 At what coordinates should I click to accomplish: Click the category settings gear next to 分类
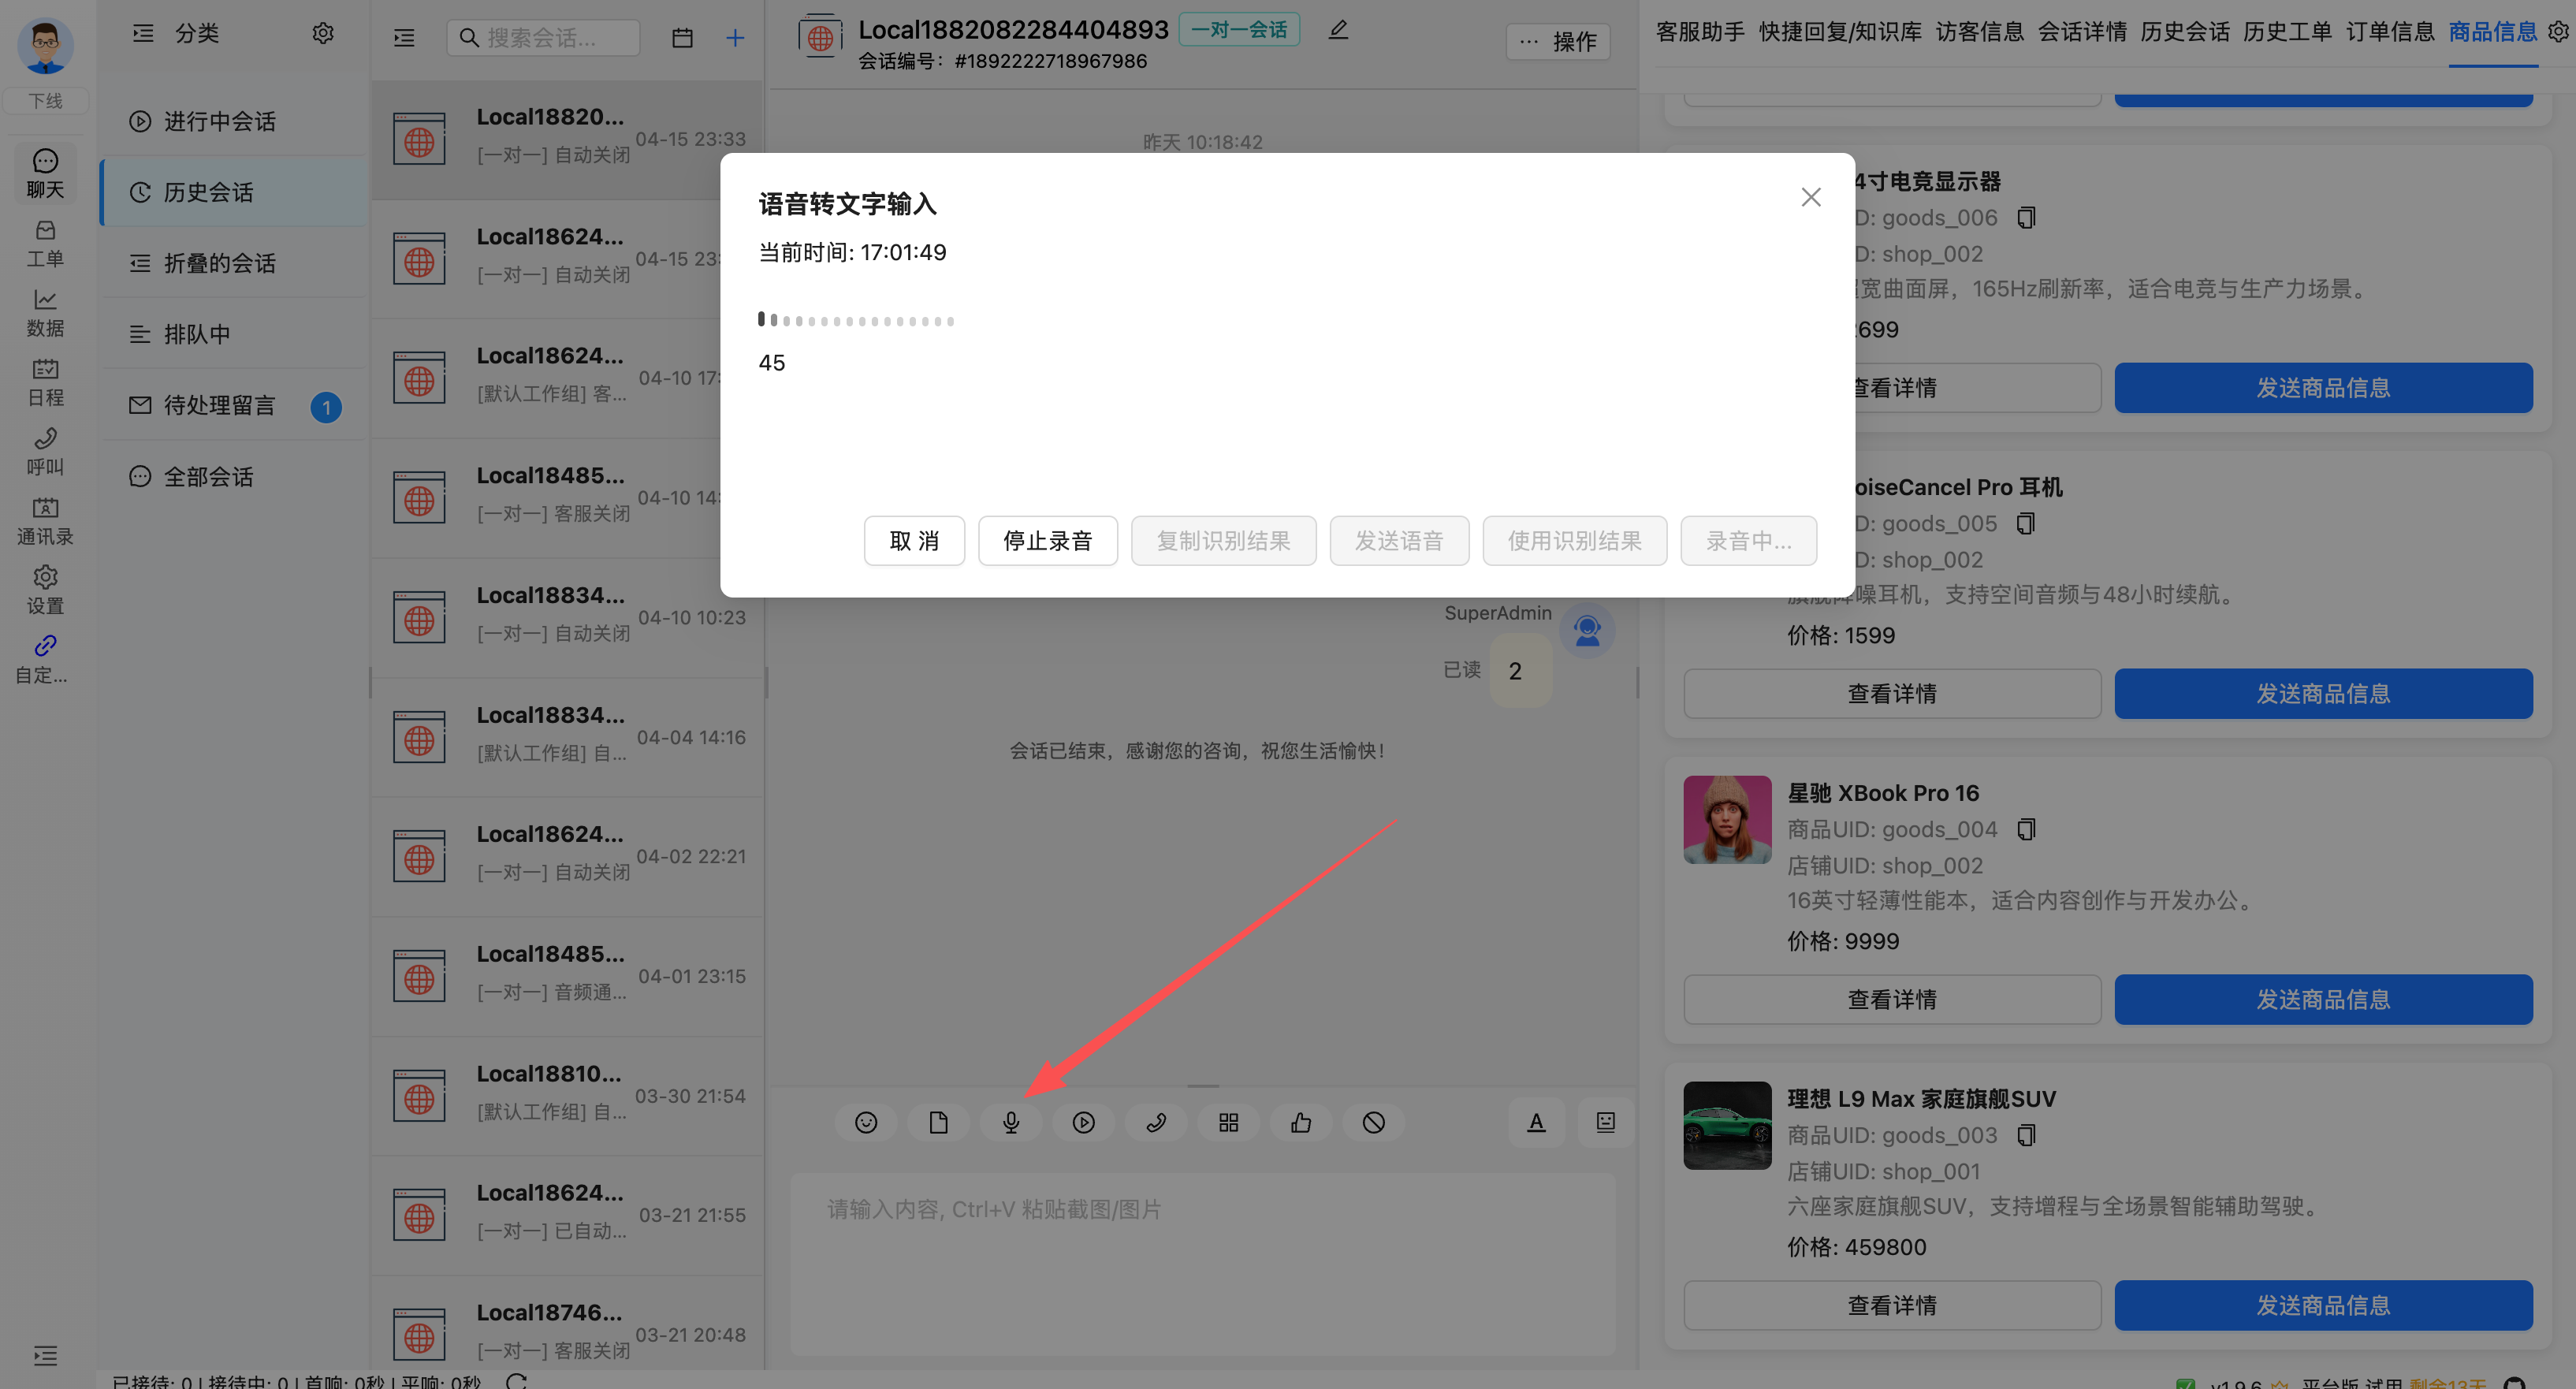click(322, 33)
